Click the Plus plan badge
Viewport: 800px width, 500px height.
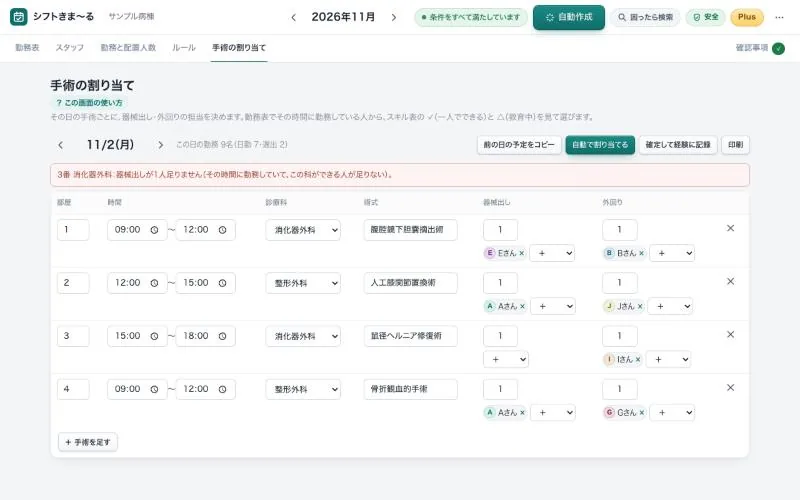point(747,17)
